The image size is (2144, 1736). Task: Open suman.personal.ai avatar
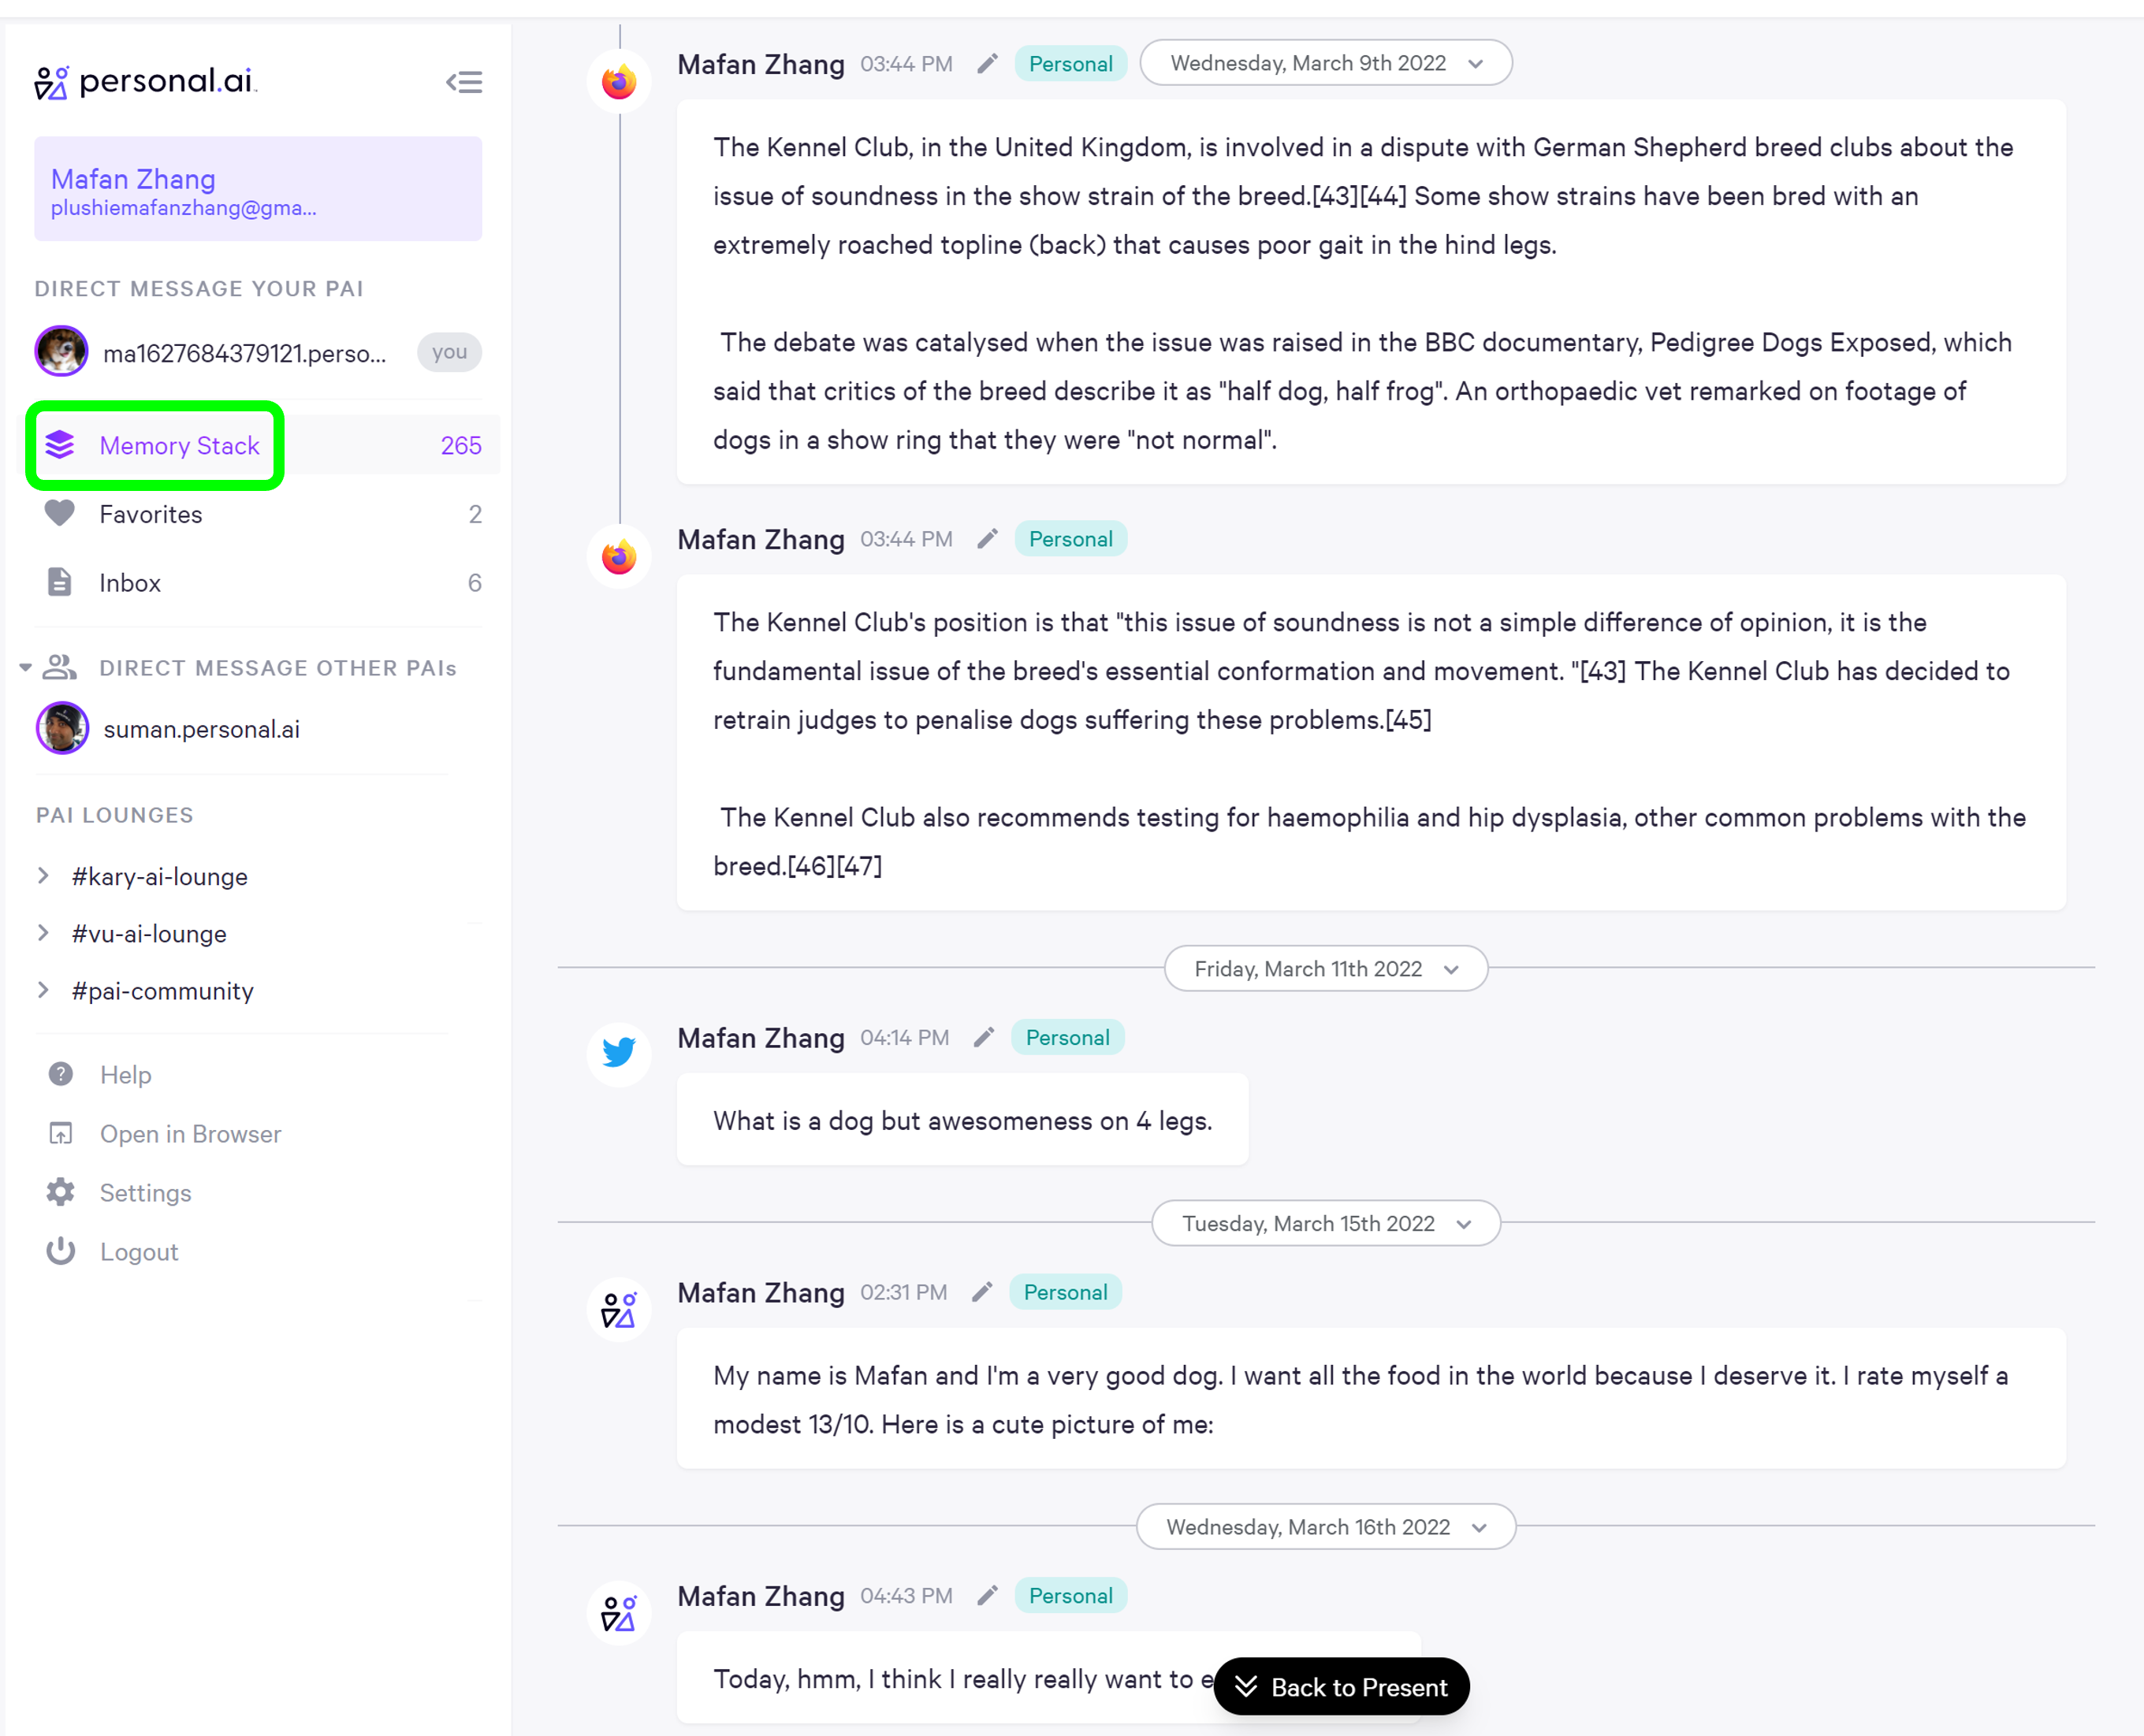62,728
